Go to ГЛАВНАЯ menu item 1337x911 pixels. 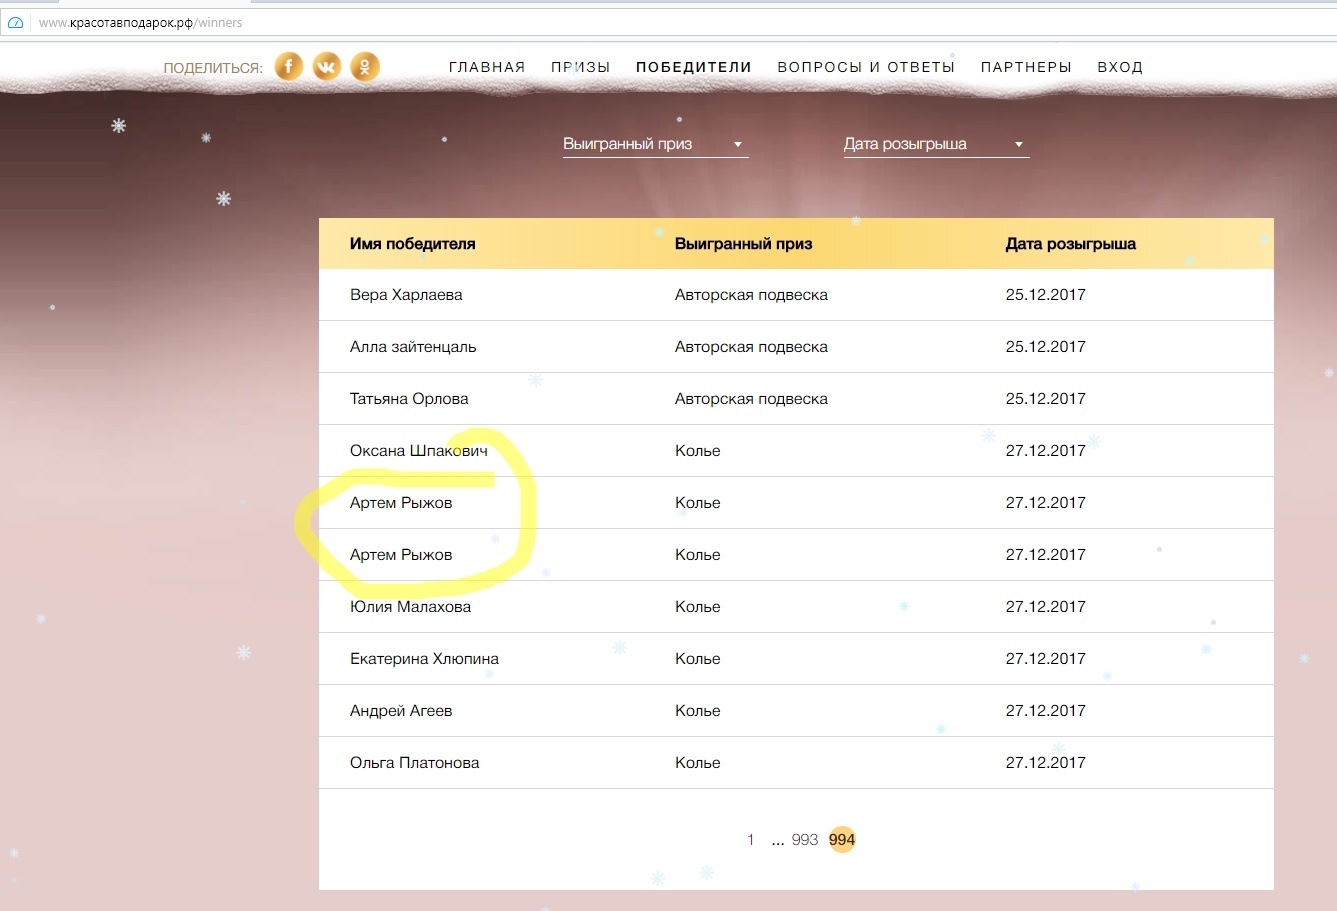(487, 67)
